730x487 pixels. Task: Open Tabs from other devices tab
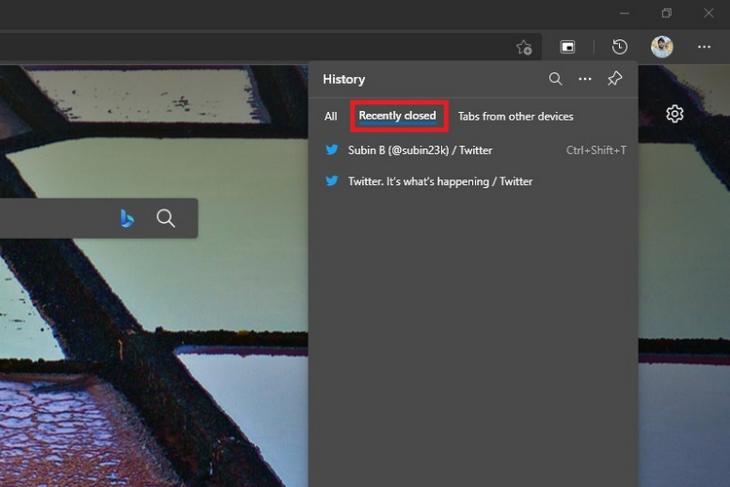515,117
